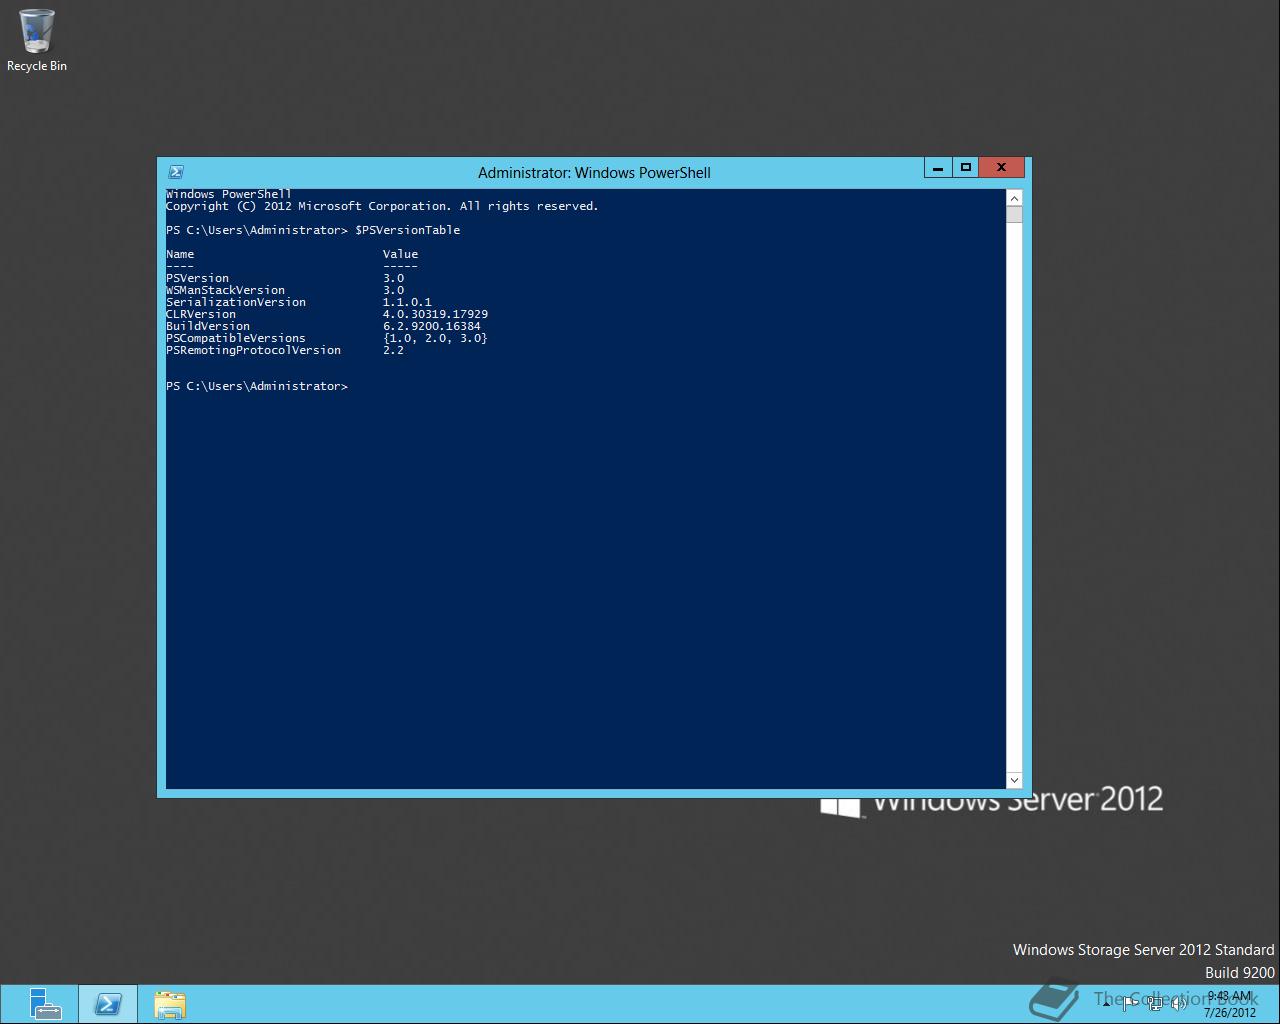Click the copyright line in PowerShell
The width and height of the screenshot is (1280, 1024).
pyautogui.click(x=382, y=206)
